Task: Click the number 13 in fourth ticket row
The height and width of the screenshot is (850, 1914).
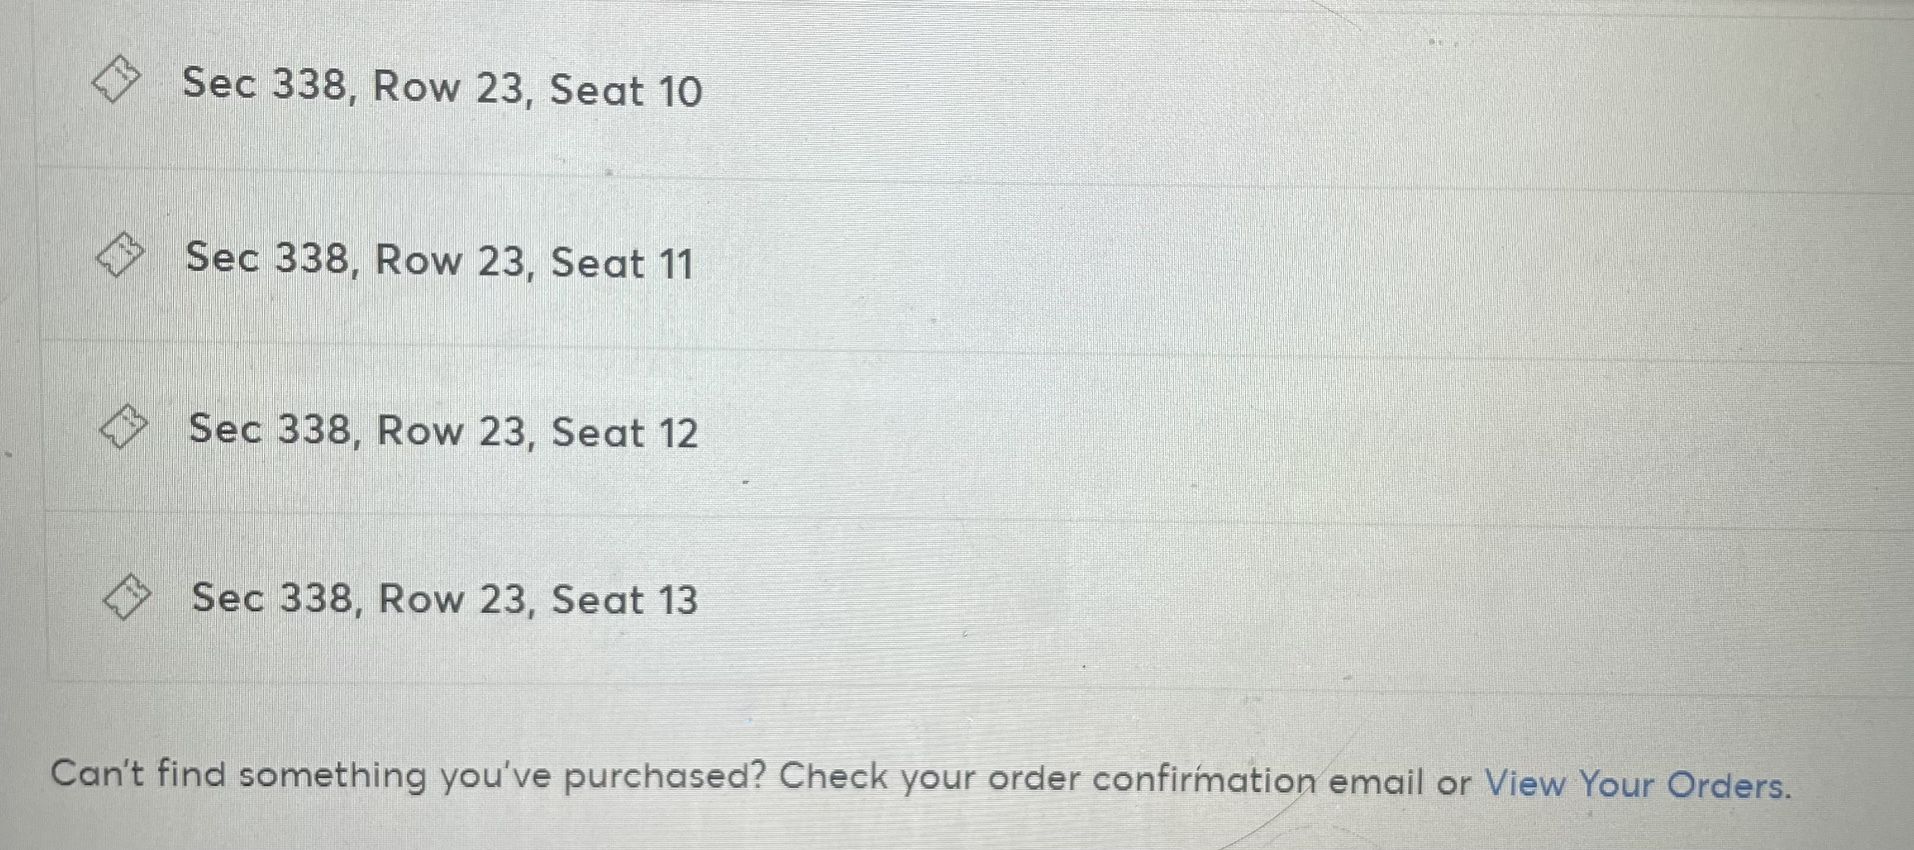Action: coord(677,600)
